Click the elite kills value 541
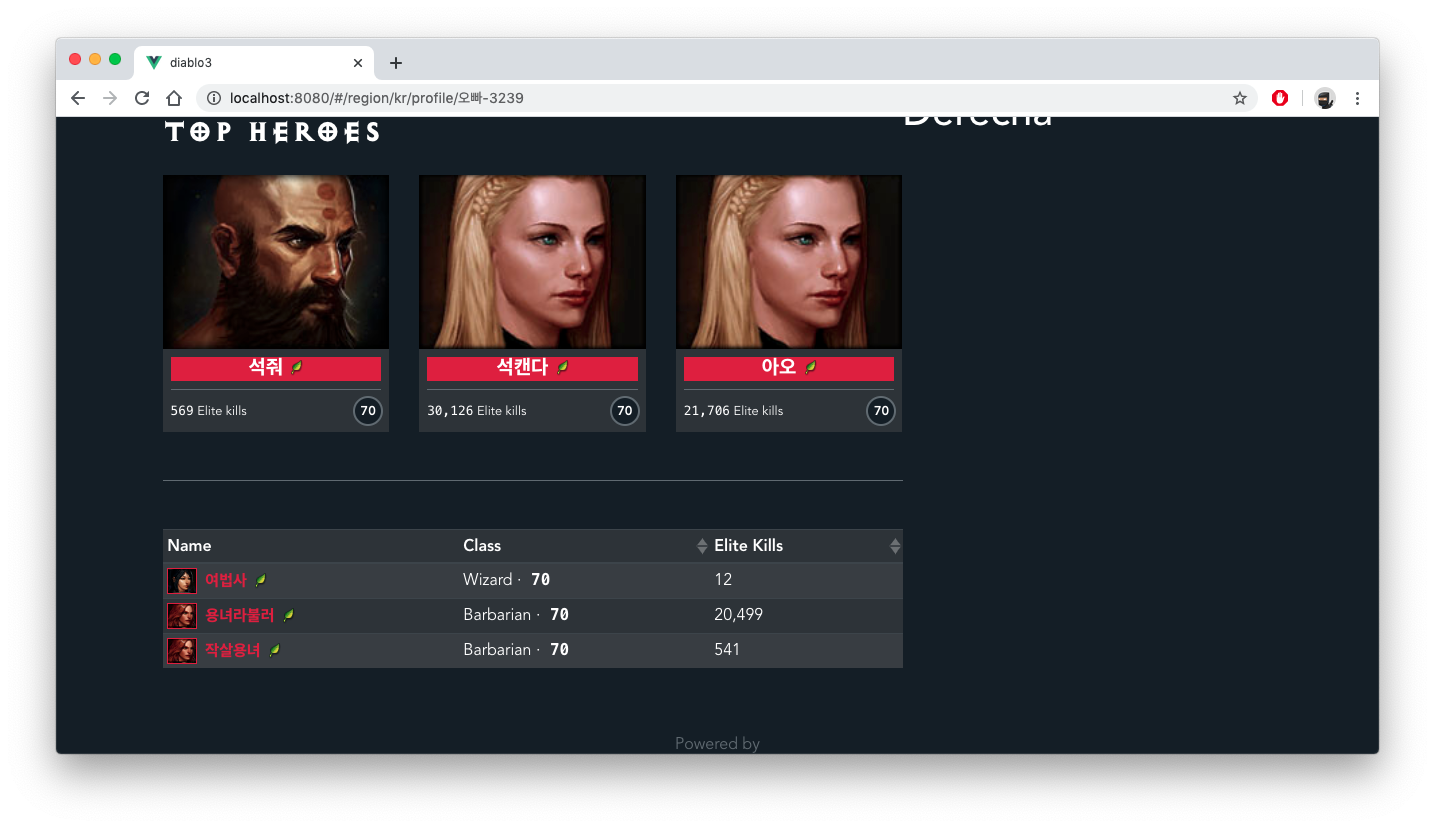 click(727, 650)
